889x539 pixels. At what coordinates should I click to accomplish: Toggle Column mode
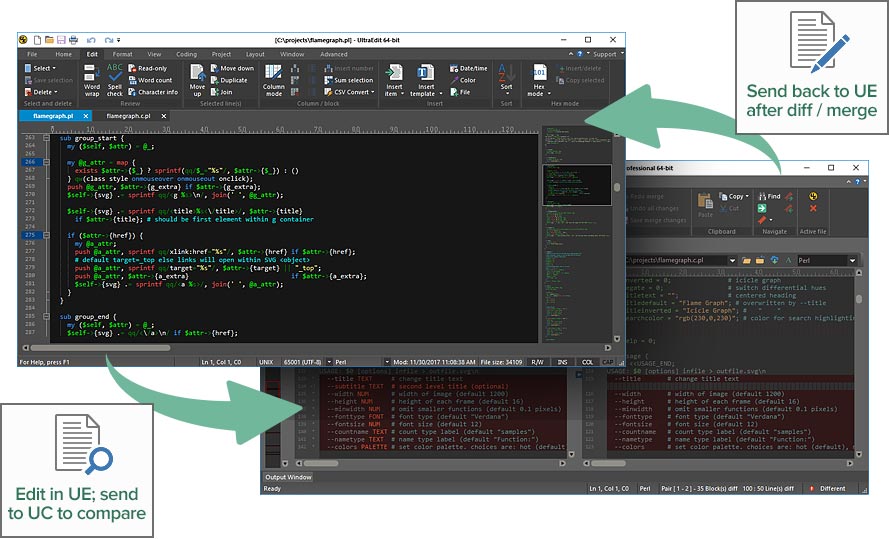pyautogui.click(x=273, y=80)
